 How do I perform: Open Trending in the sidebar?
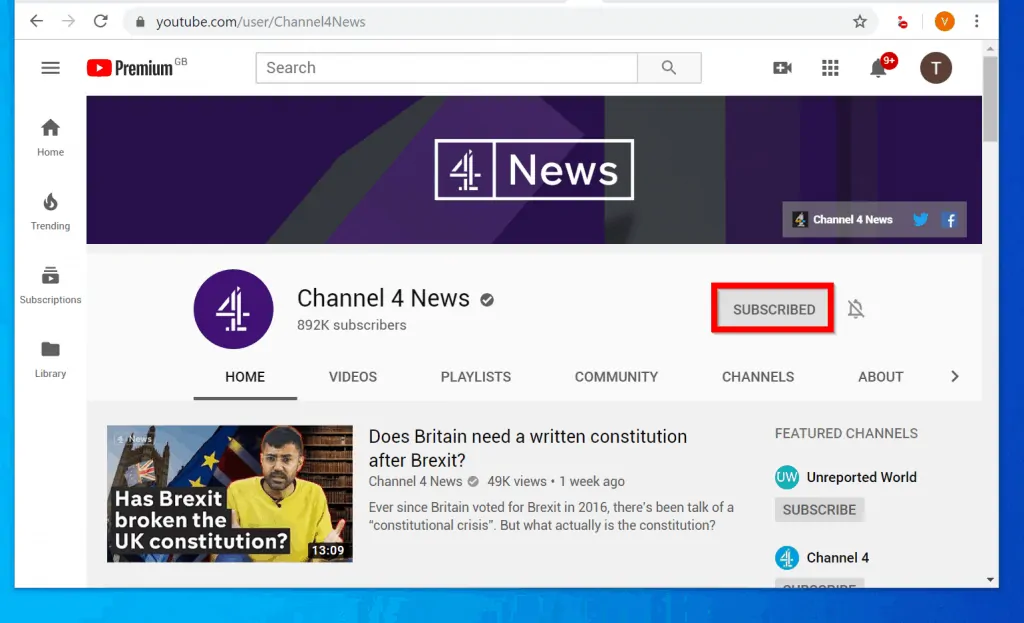(x=50, y=212)
